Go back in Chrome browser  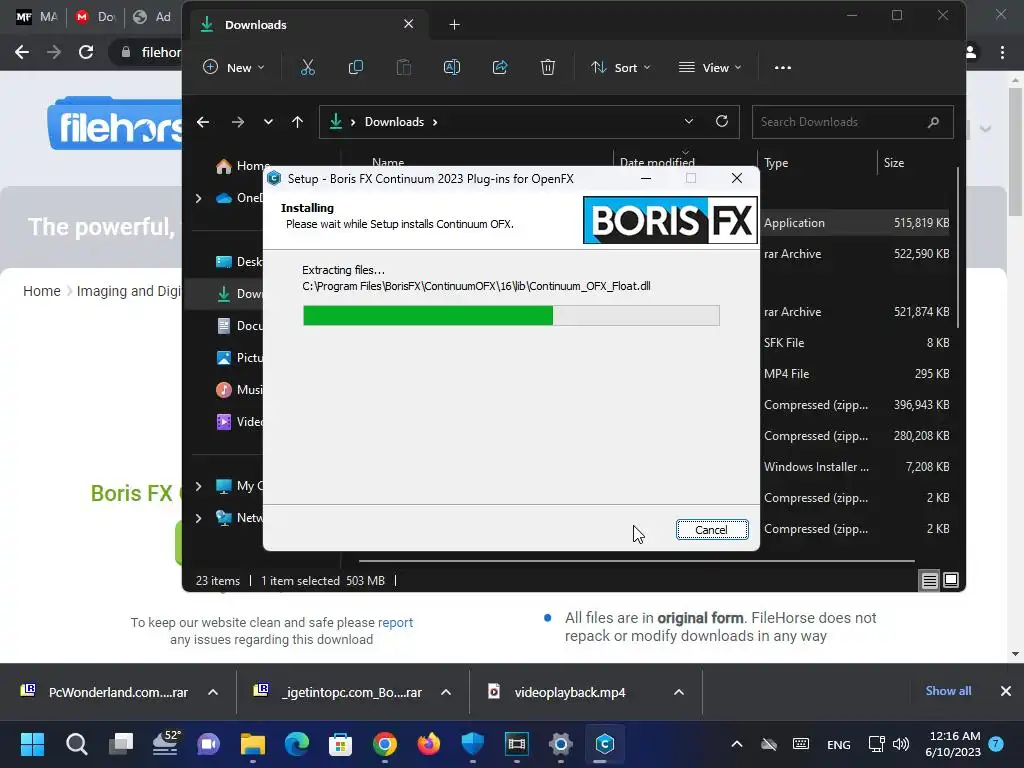22,52
